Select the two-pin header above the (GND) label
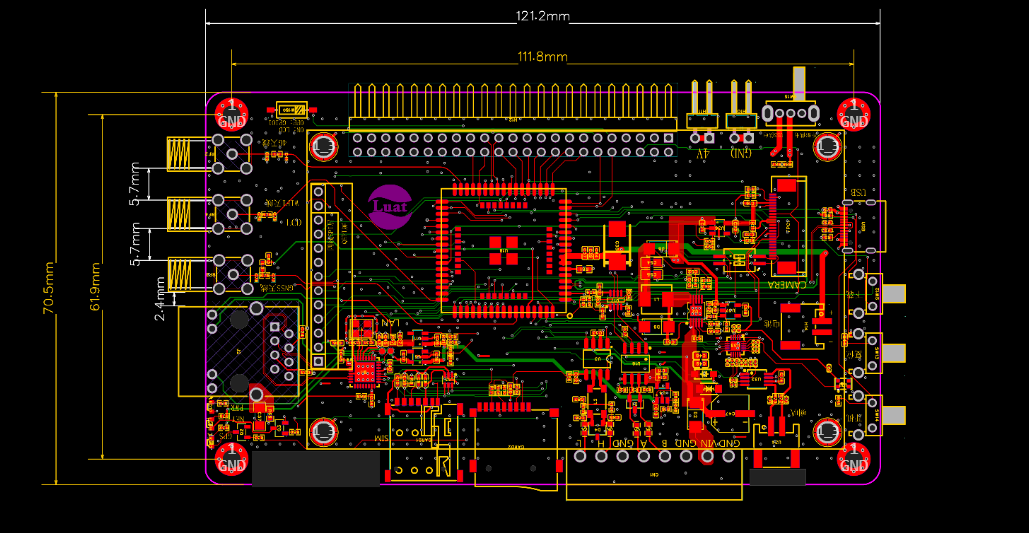Viewport: 1029px width, 533px height. pyautogui.click(x=742, y=111)
